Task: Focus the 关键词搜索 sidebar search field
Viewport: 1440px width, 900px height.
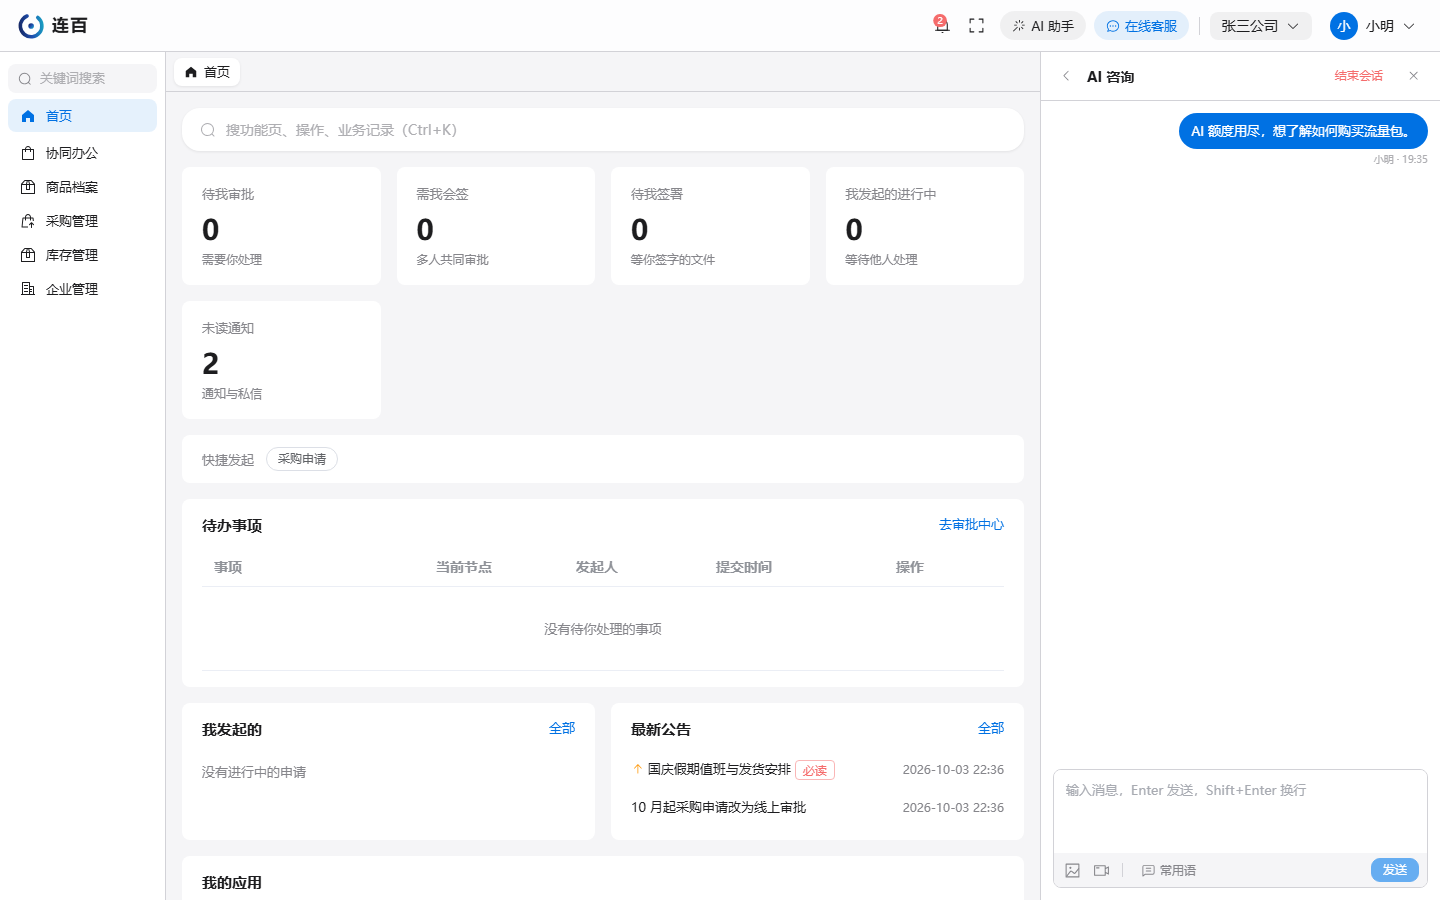Action: [82, 79]
